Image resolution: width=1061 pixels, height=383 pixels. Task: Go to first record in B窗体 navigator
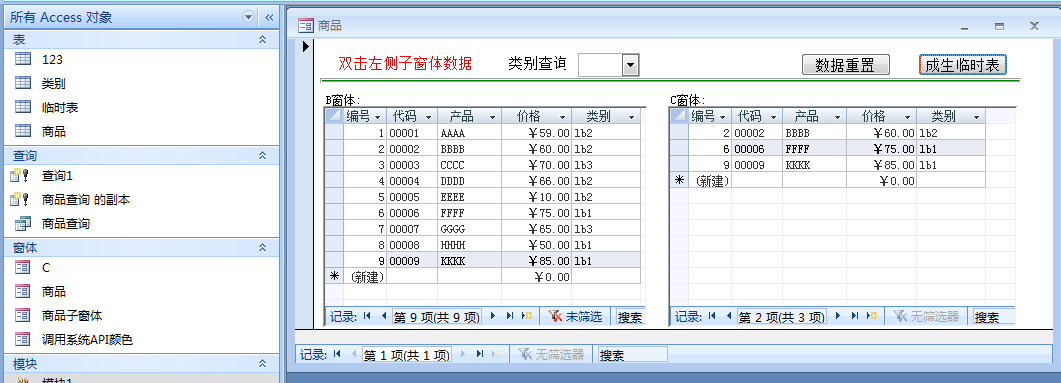click(x=367, y=316)
